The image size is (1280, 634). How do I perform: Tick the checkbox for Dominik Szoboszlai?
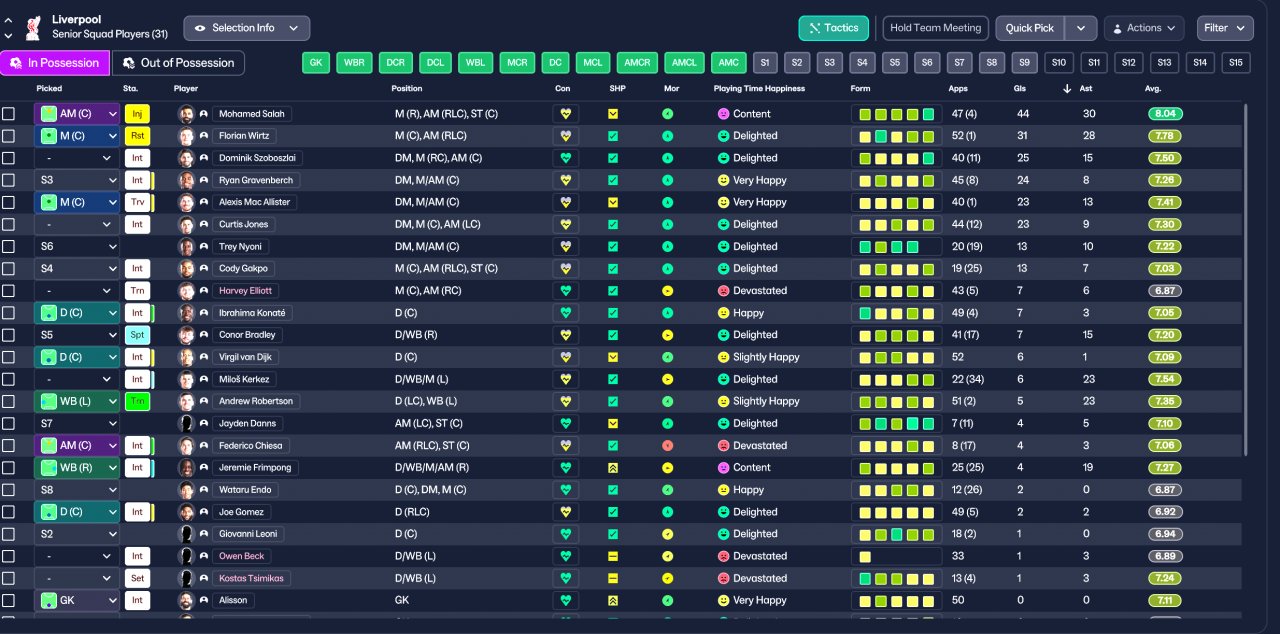point(9,158)
